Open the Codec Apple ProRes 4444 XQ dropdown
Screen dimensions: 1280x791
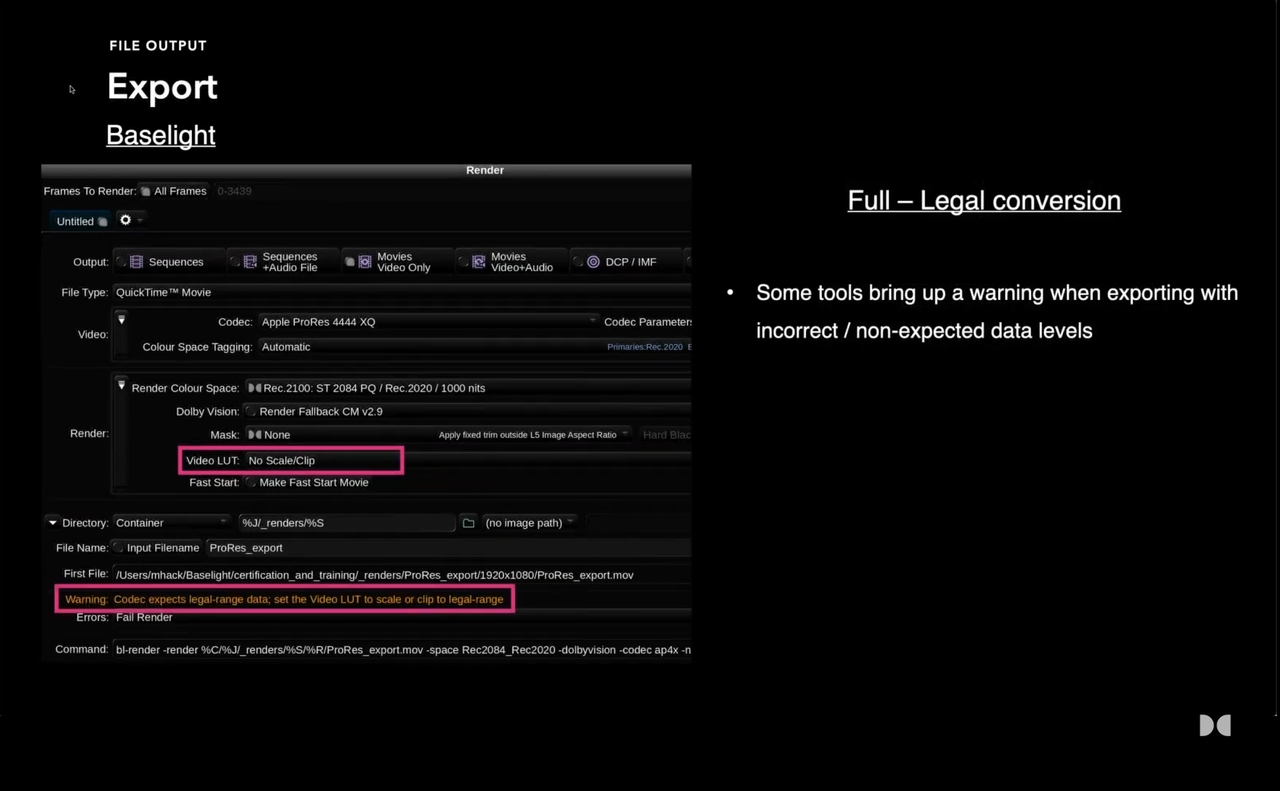click(428, 322)
